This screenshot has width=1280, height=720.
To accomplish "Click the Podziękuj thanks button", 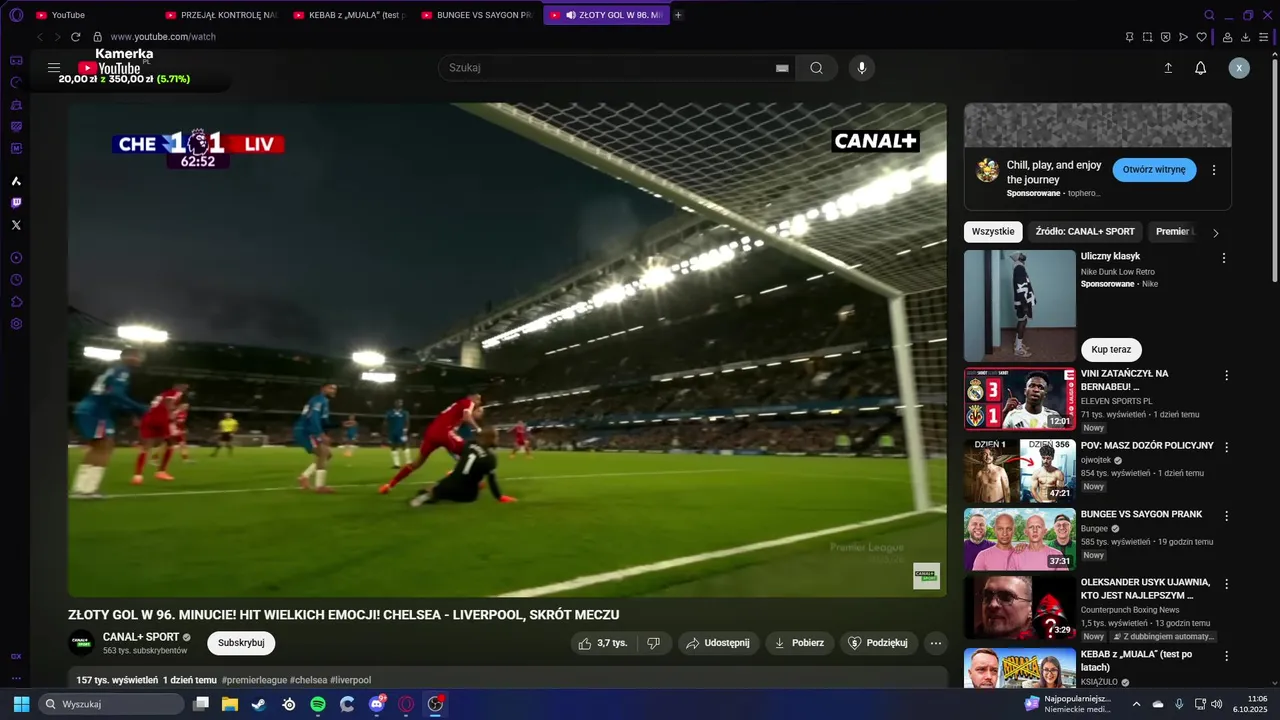I will pos(878,643).
